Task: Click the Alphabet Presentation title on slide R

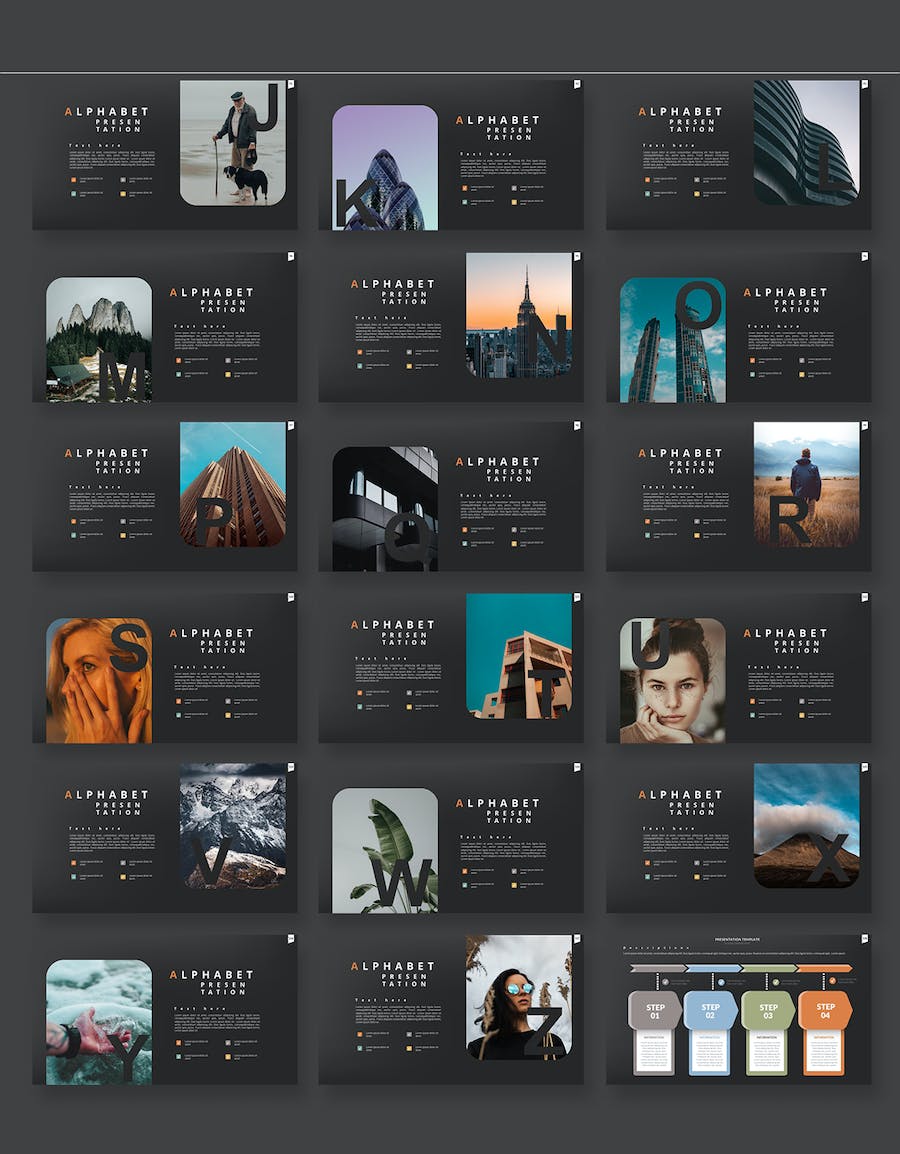Action: point(681,461)
